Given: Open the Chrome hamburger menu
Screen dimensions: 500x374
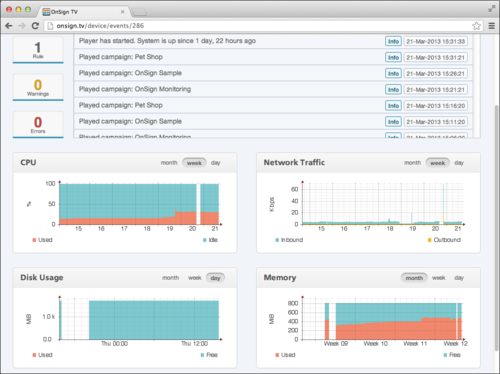Looking at the screenshot, I should coord(492,26).
